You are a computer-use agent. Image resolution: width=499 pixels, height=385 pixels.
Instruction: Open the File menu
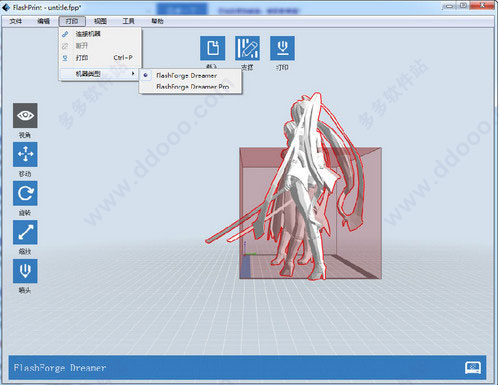coord(16,21)
